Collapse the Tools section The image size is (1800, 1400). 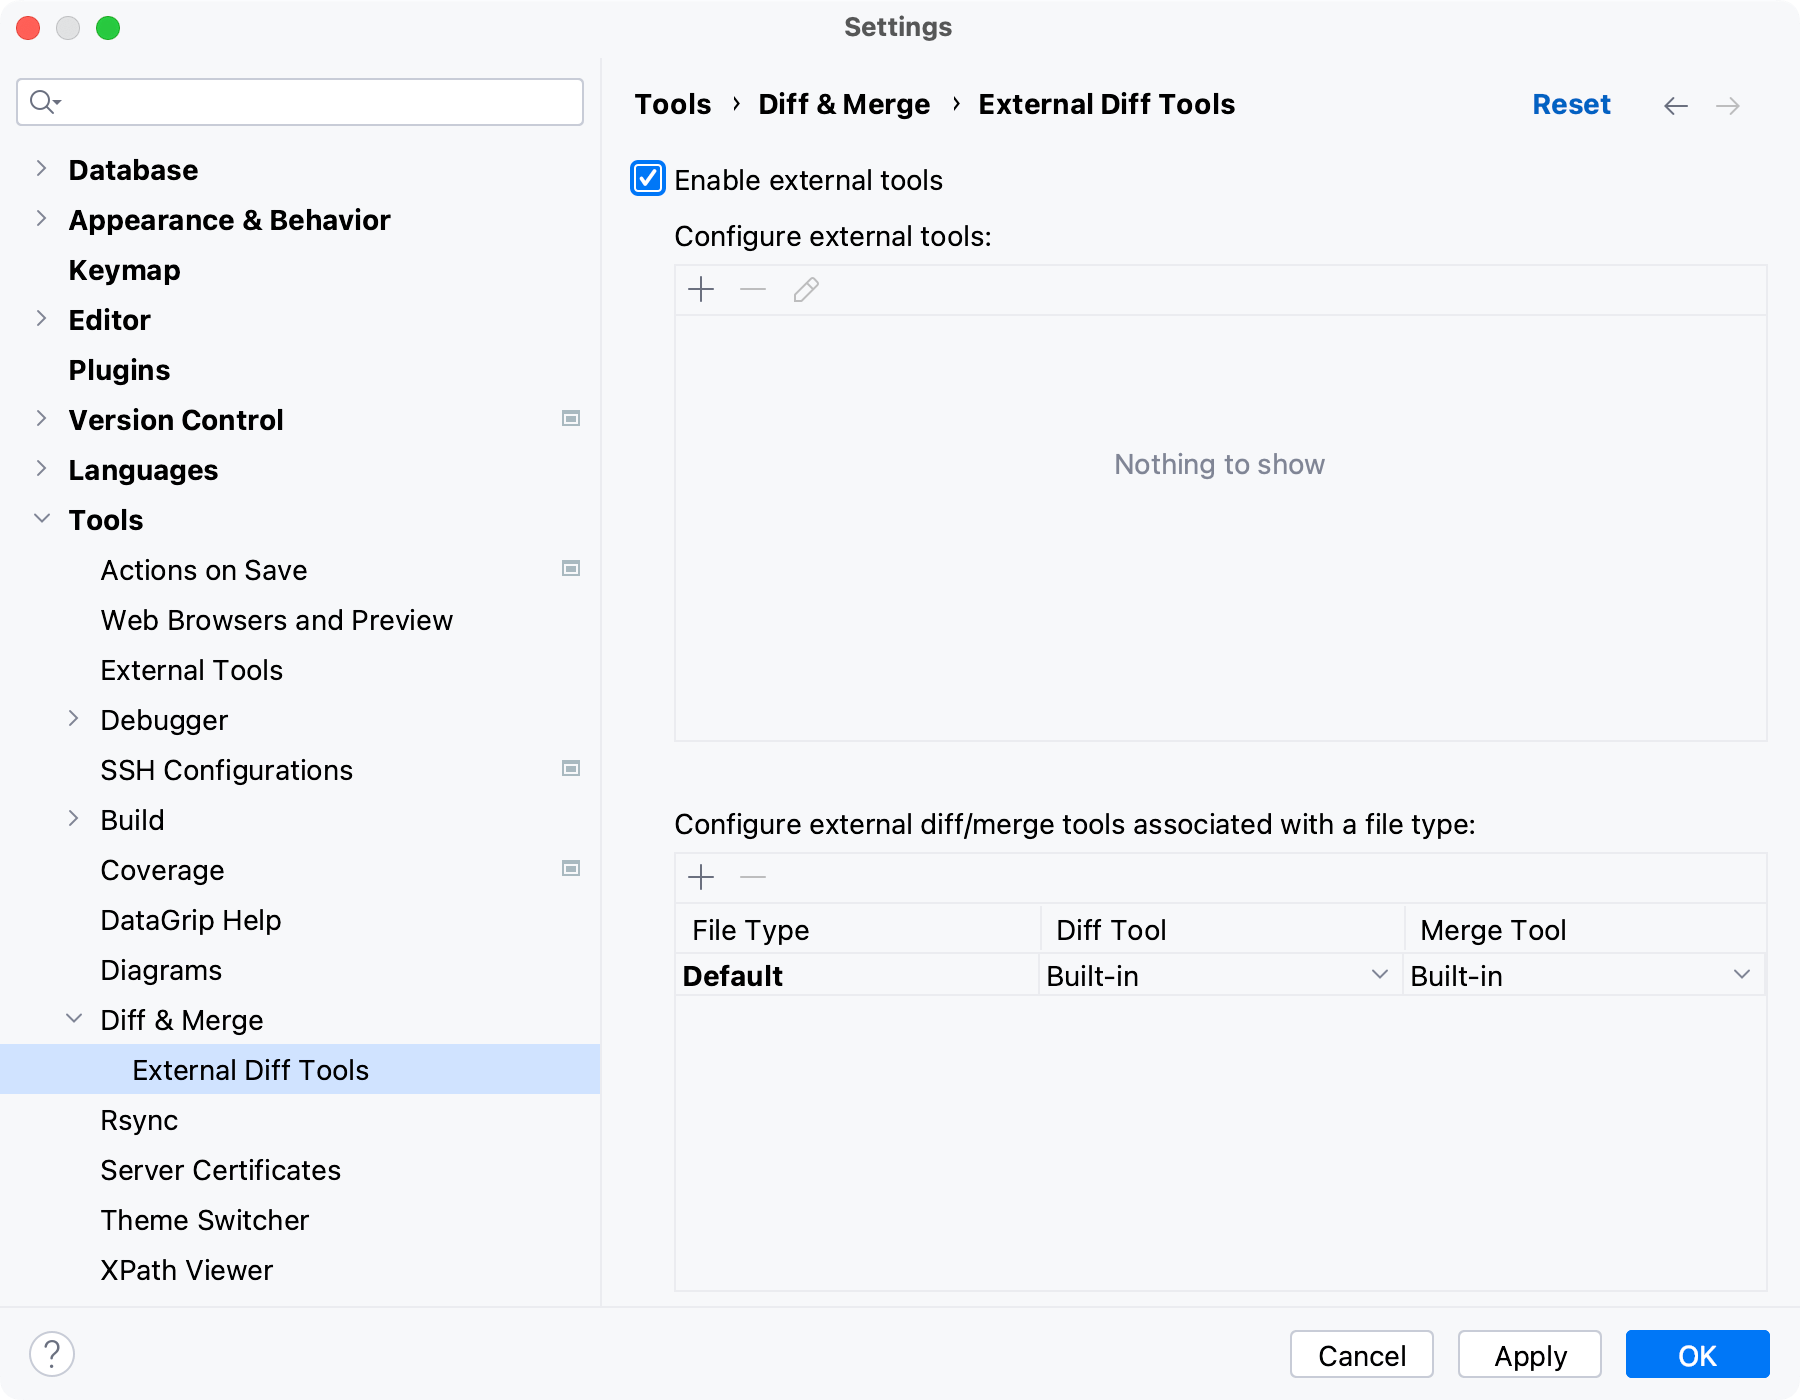42,519
